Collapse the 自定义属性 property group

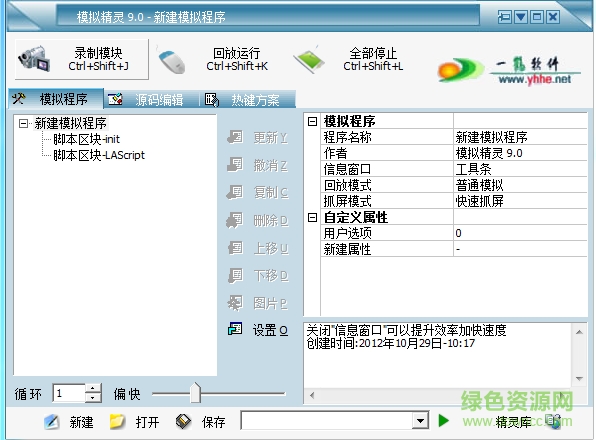312,217
